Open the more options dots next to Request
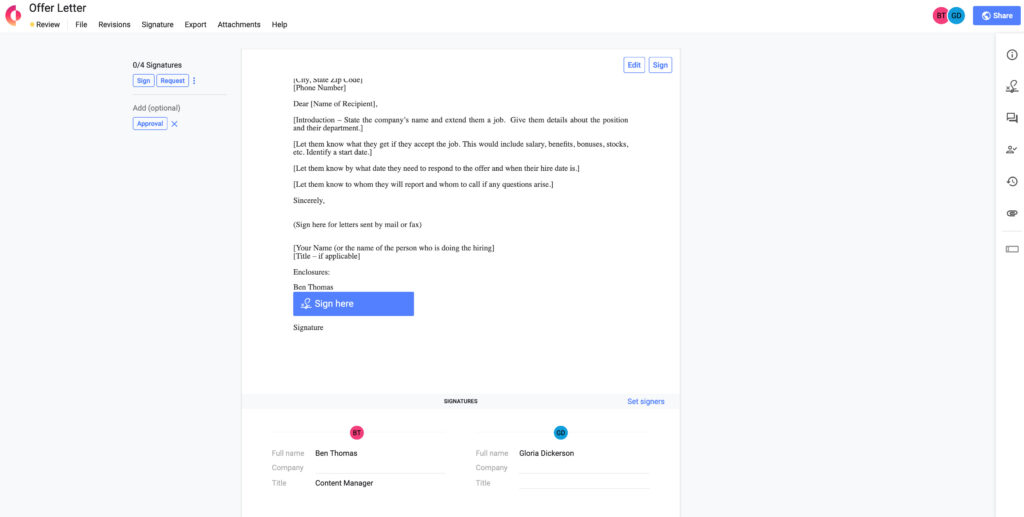The width and height of the screenshot is (1024, 517). click(x=194, y=81)
